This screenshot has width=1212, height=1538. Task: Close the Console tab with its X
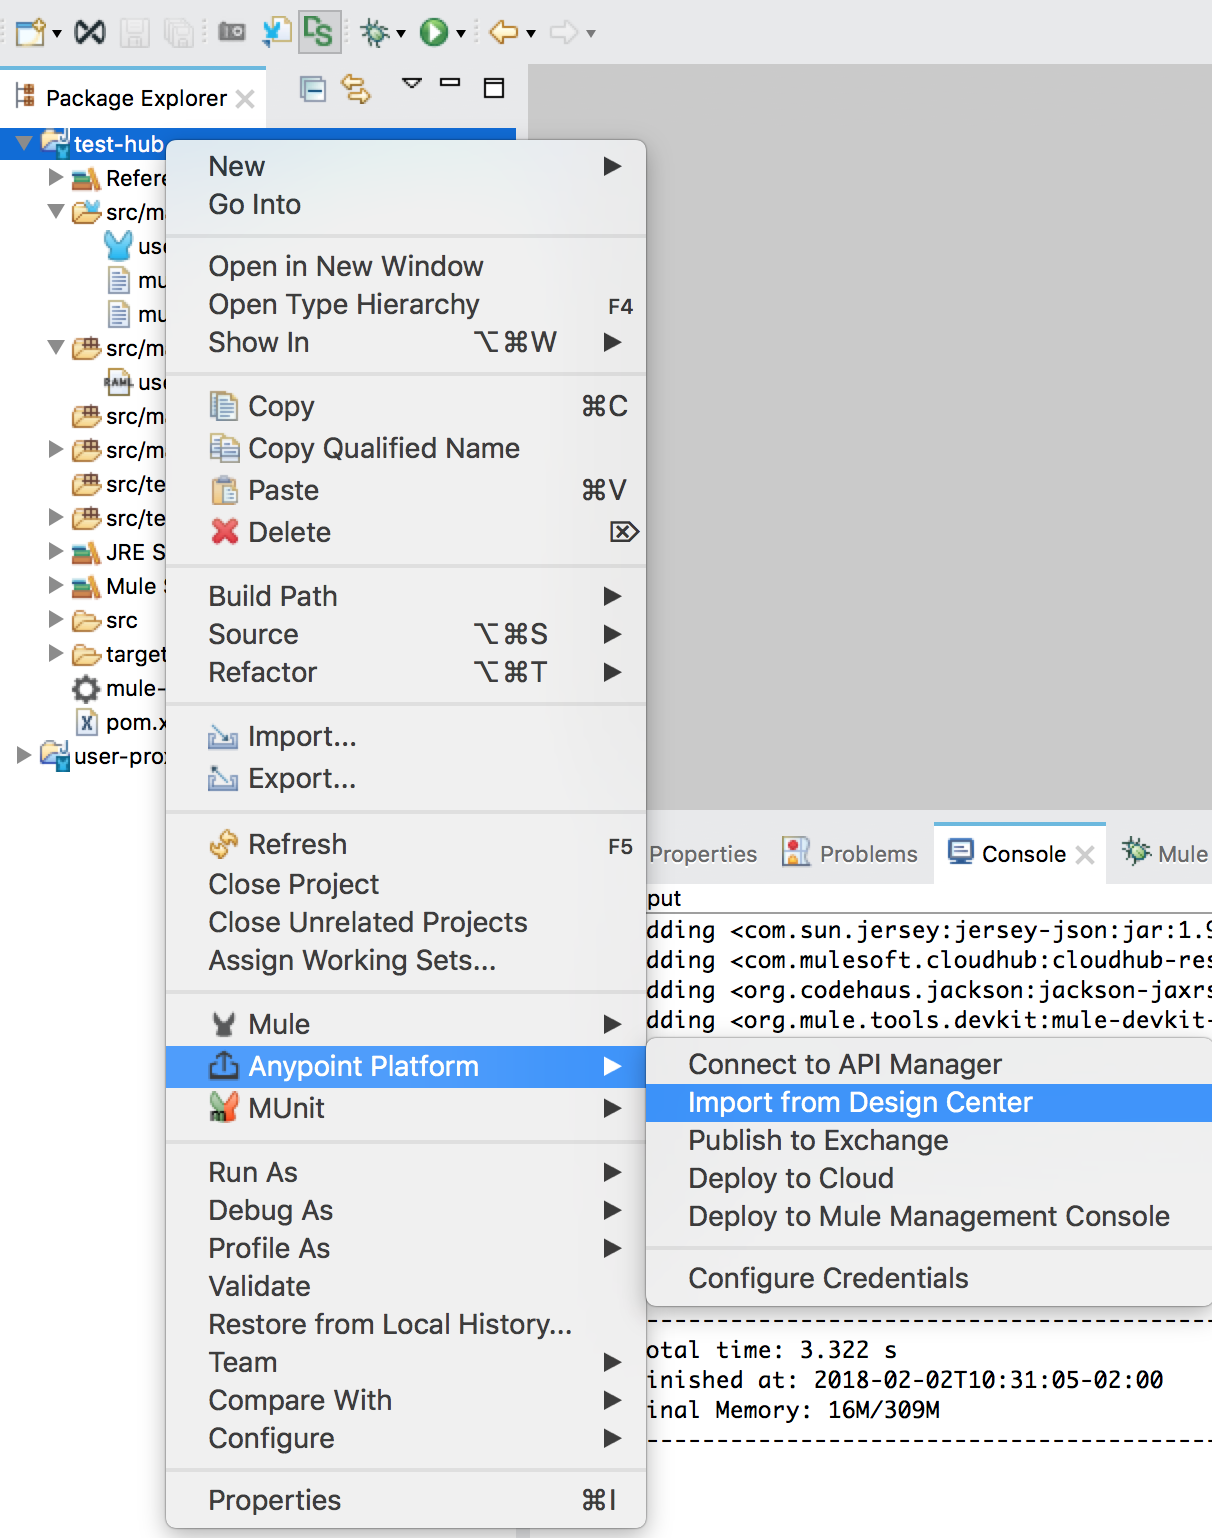tap(1085, 855)
